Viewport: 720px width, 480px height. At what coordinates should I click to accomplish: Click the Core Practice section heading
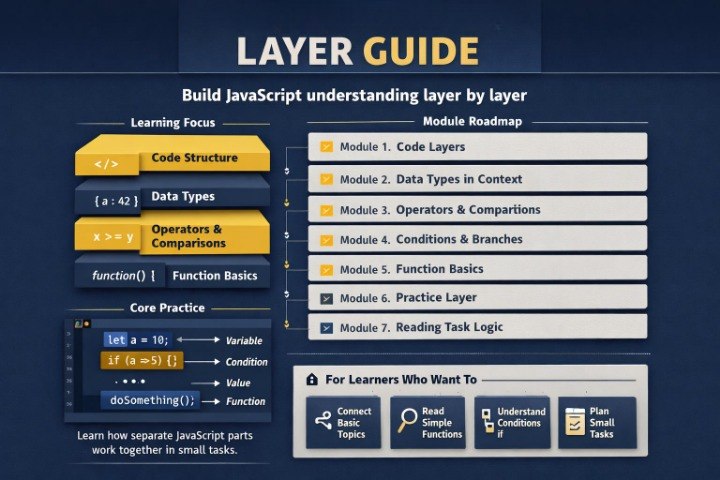point(167,308)
